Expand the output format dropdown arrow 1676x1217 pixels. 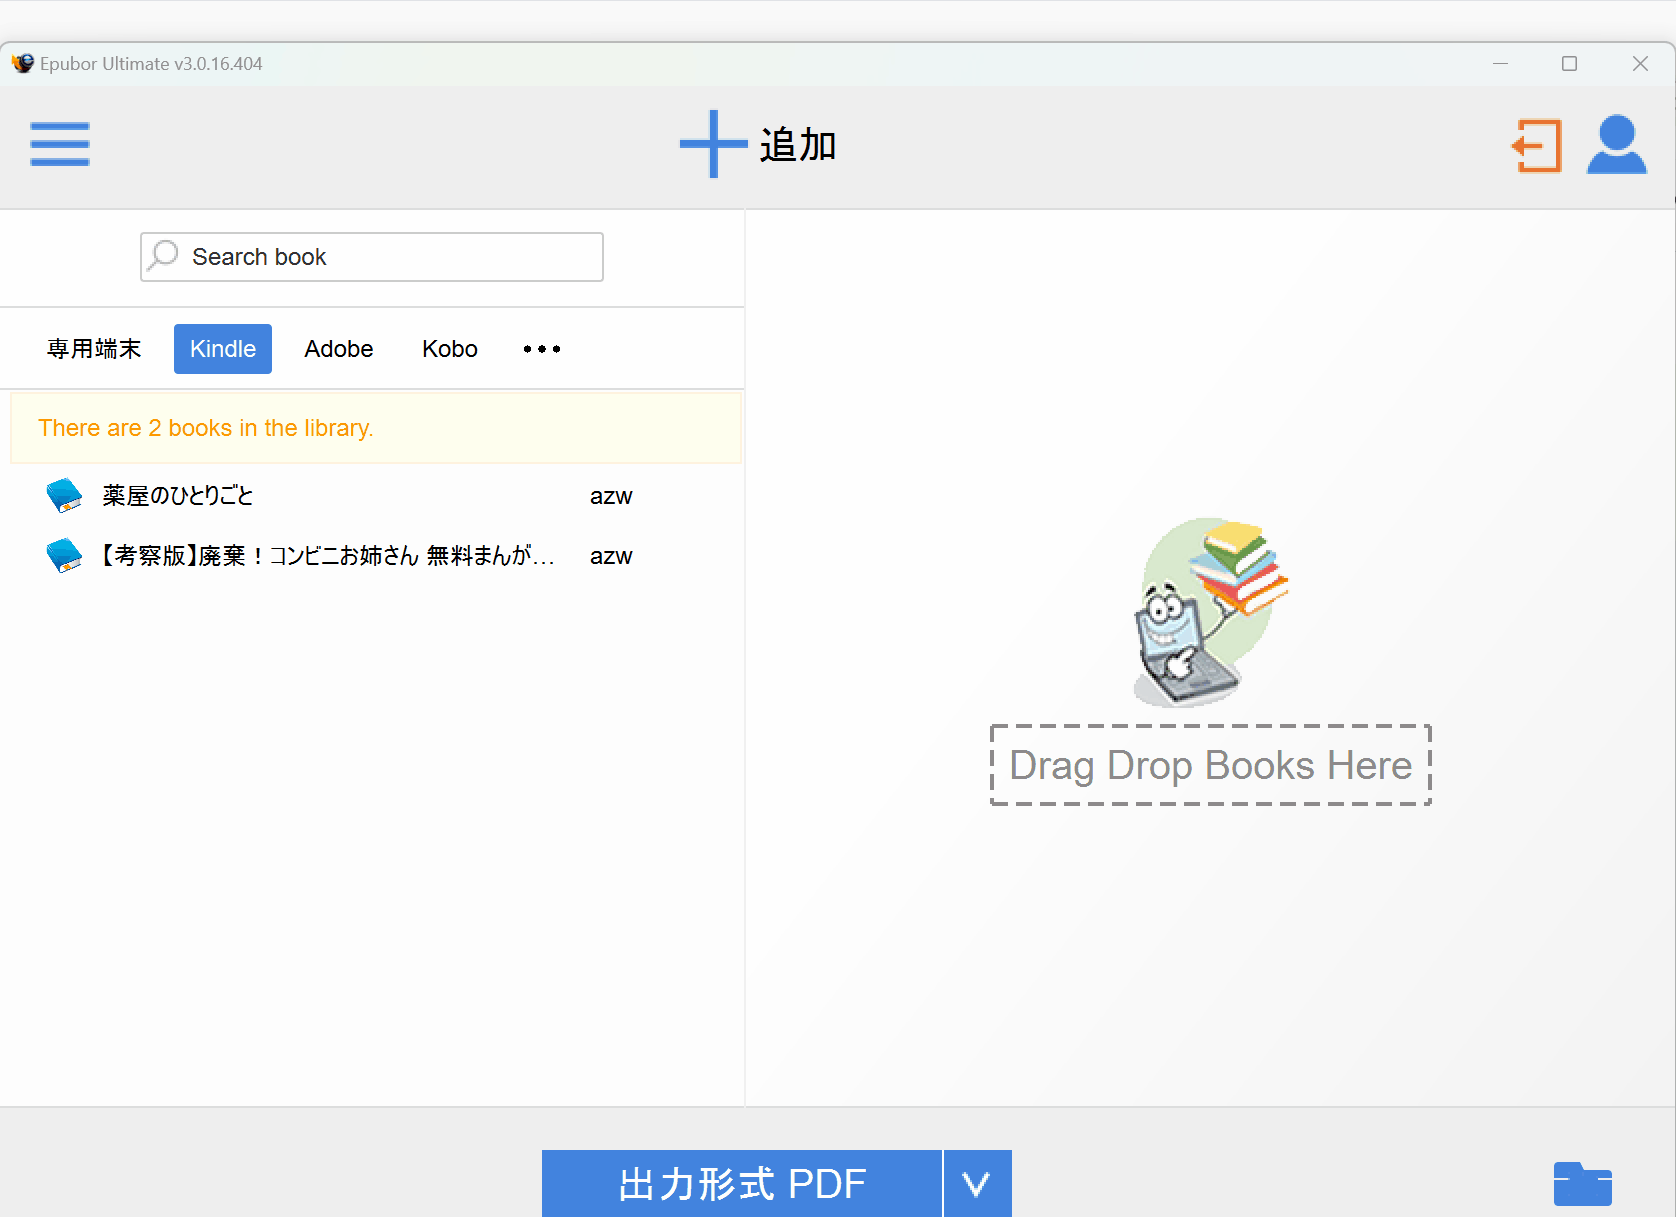[978, 1184]
